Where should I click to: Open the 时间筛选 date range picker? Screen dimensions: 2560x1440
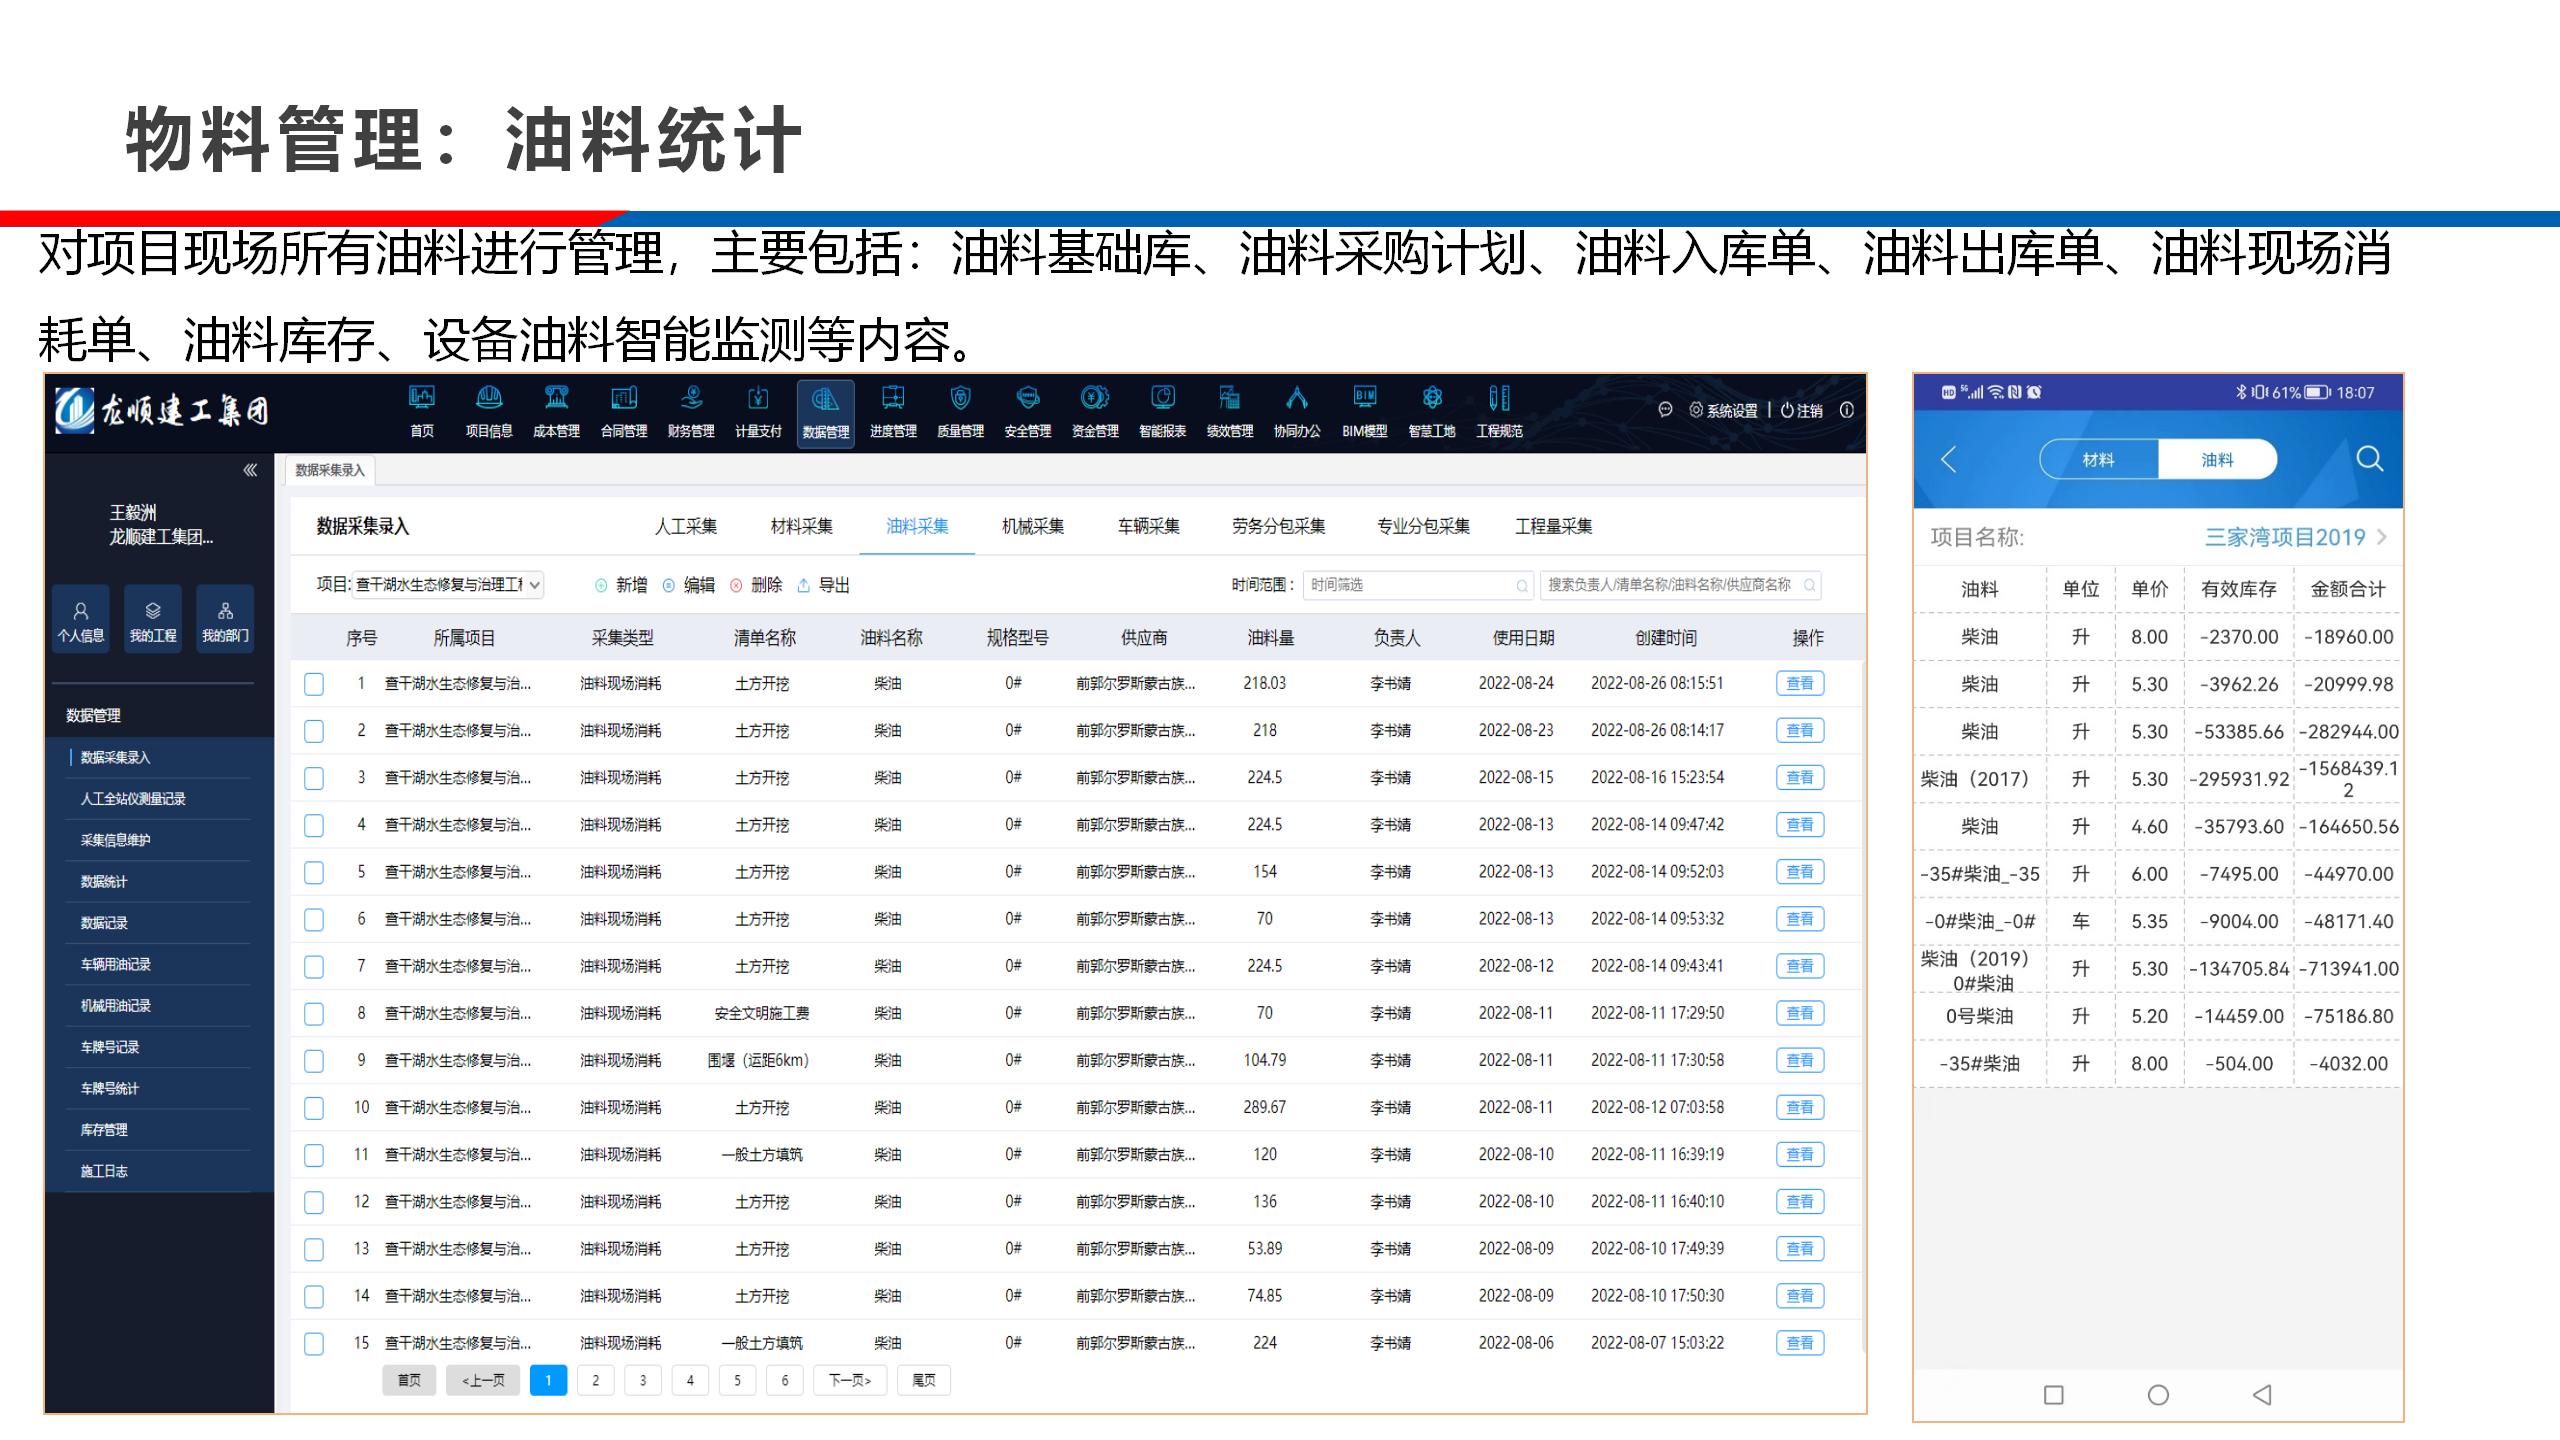pyautogui.click(x=1417, y=585)
